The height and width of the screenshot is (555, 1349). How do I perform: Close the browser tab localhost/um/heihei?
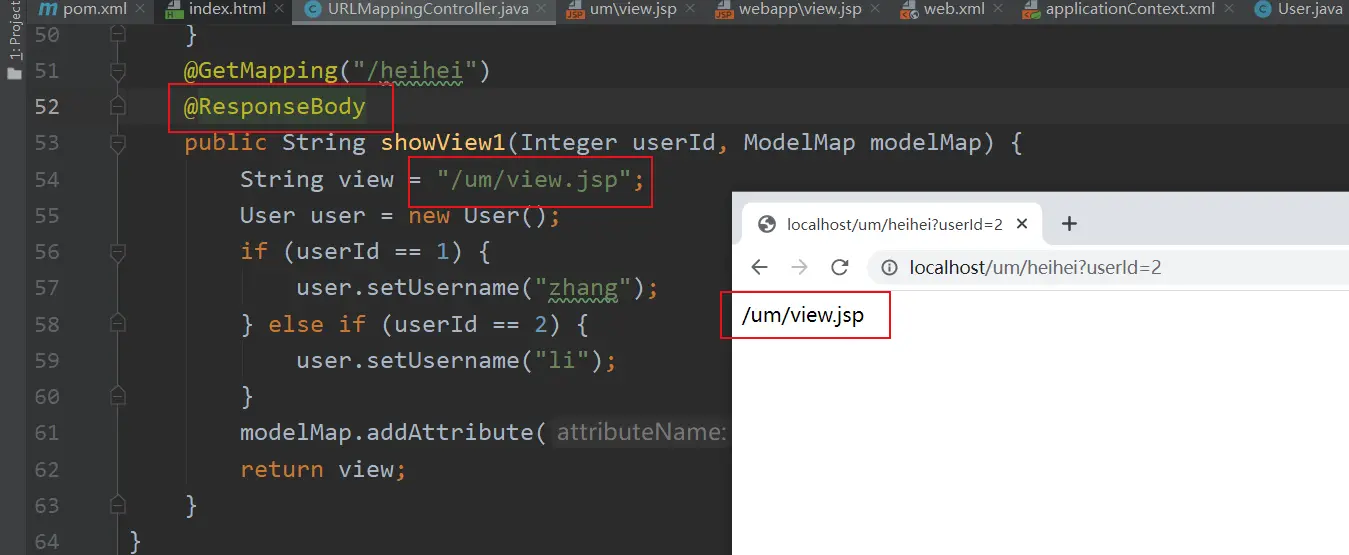pos(1022,224)
